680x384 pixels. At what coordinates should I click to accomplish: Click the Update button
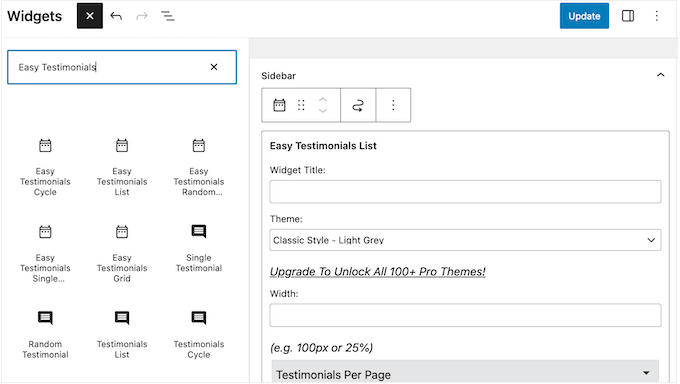pos(584,16)
